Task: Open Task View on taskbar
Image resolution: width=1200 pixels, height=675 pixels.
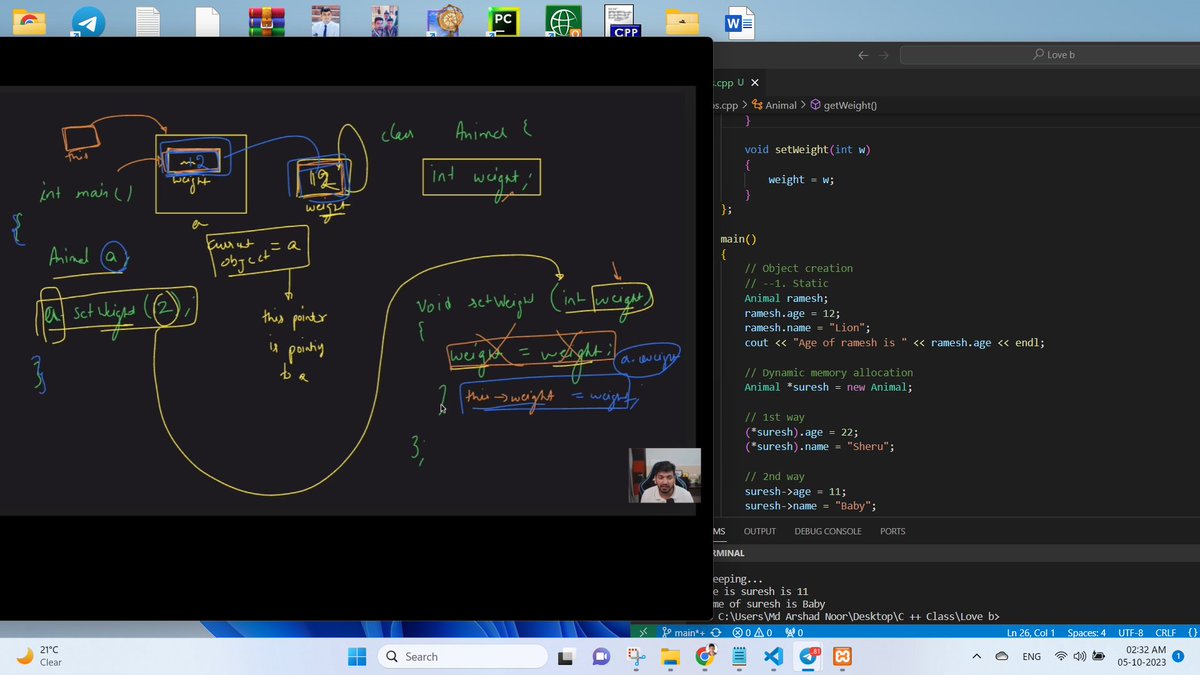Action: [567, 657]
